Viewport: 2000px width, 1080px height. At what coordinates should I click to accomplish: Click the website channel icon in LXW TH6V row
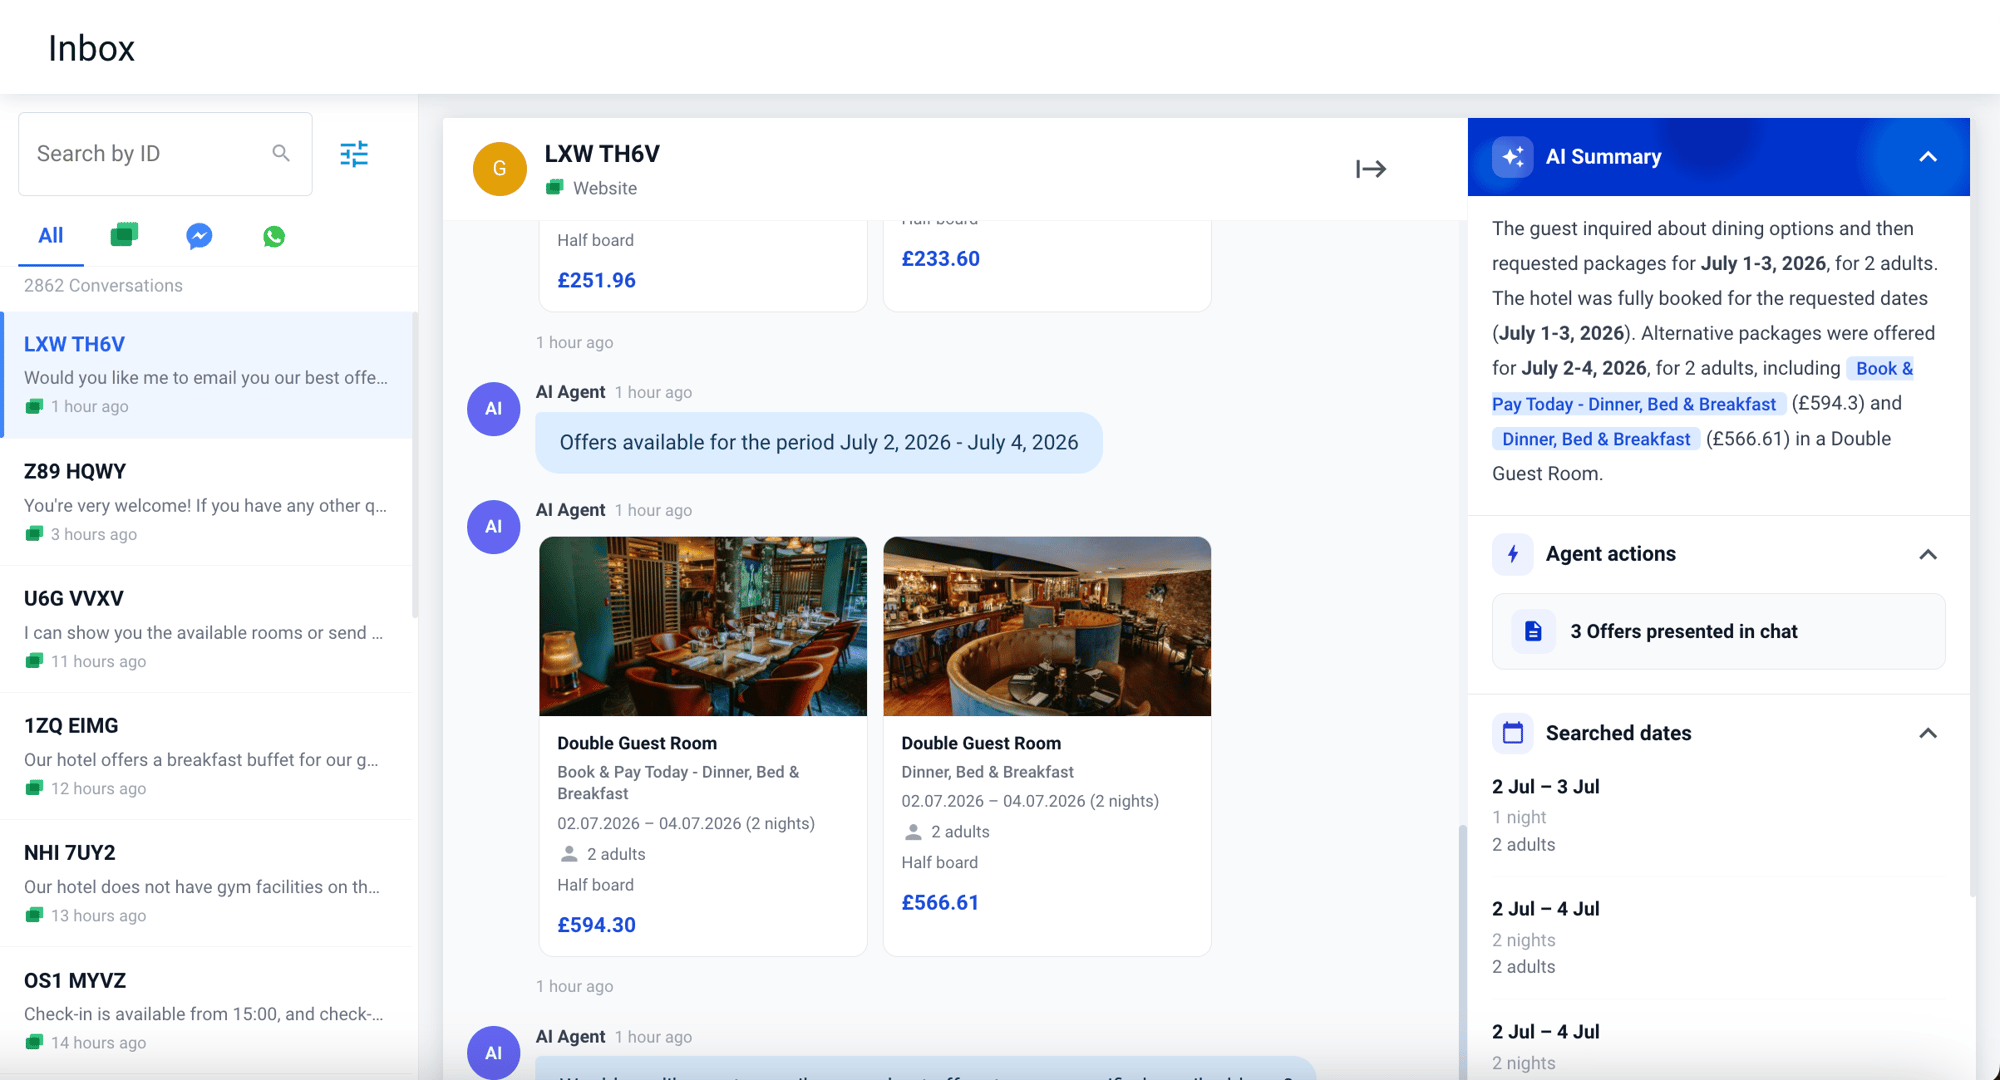click(x=34, y=406)
